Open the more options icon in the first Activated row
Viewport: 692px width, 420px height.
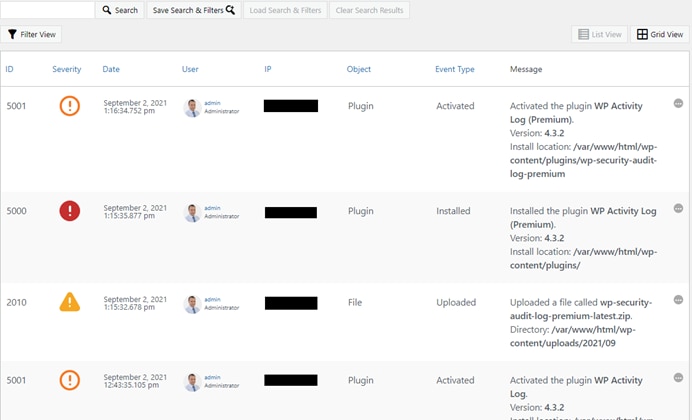click(x=678, y=103)
